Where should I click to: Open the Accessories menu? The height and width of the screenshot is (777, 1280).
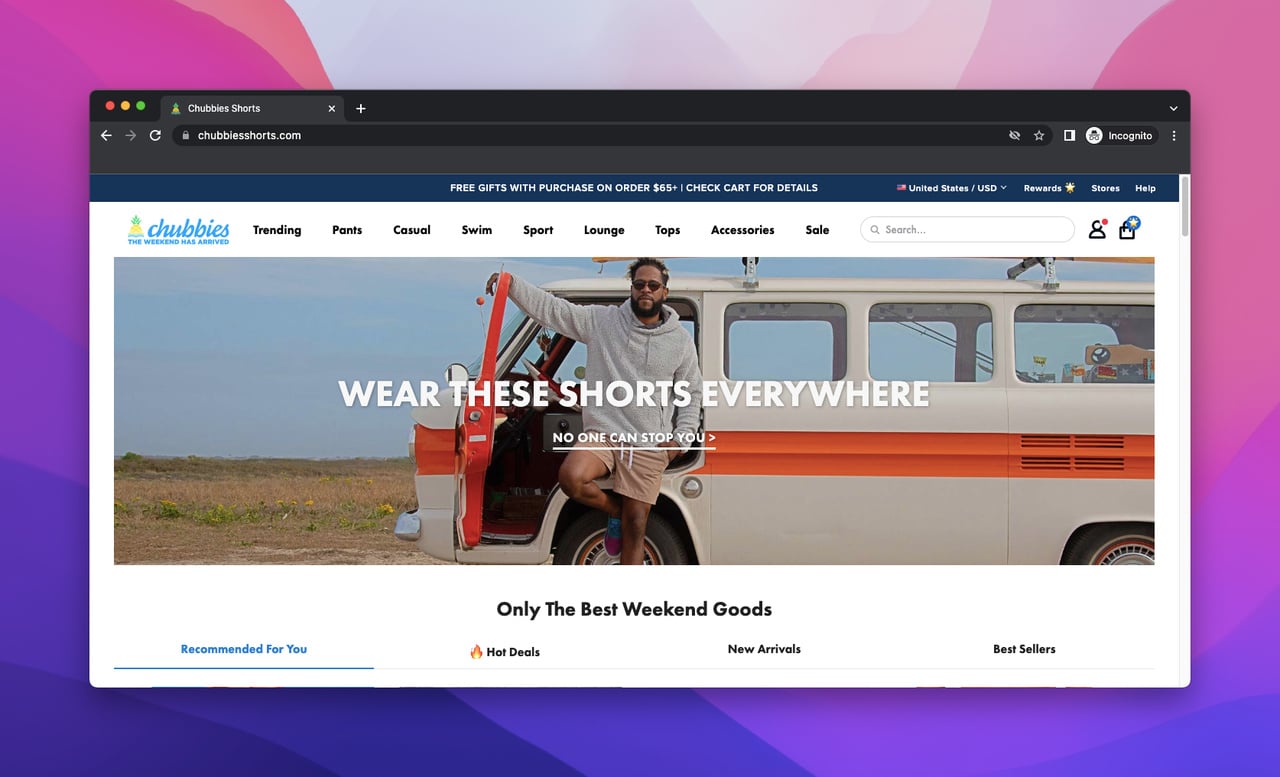coord(743,230)
